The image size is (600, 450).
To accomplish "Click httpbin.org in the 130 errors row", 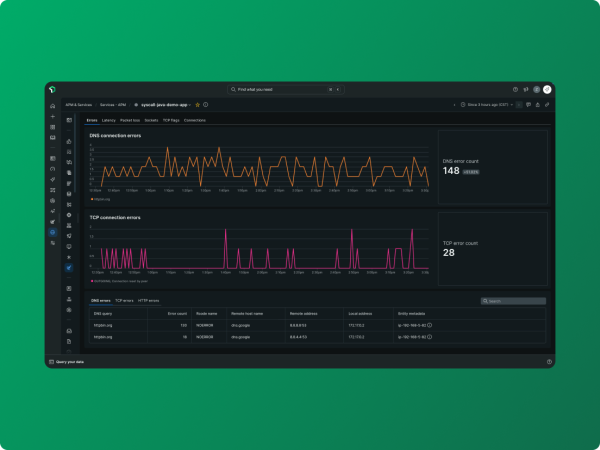I will click(103, 326).
